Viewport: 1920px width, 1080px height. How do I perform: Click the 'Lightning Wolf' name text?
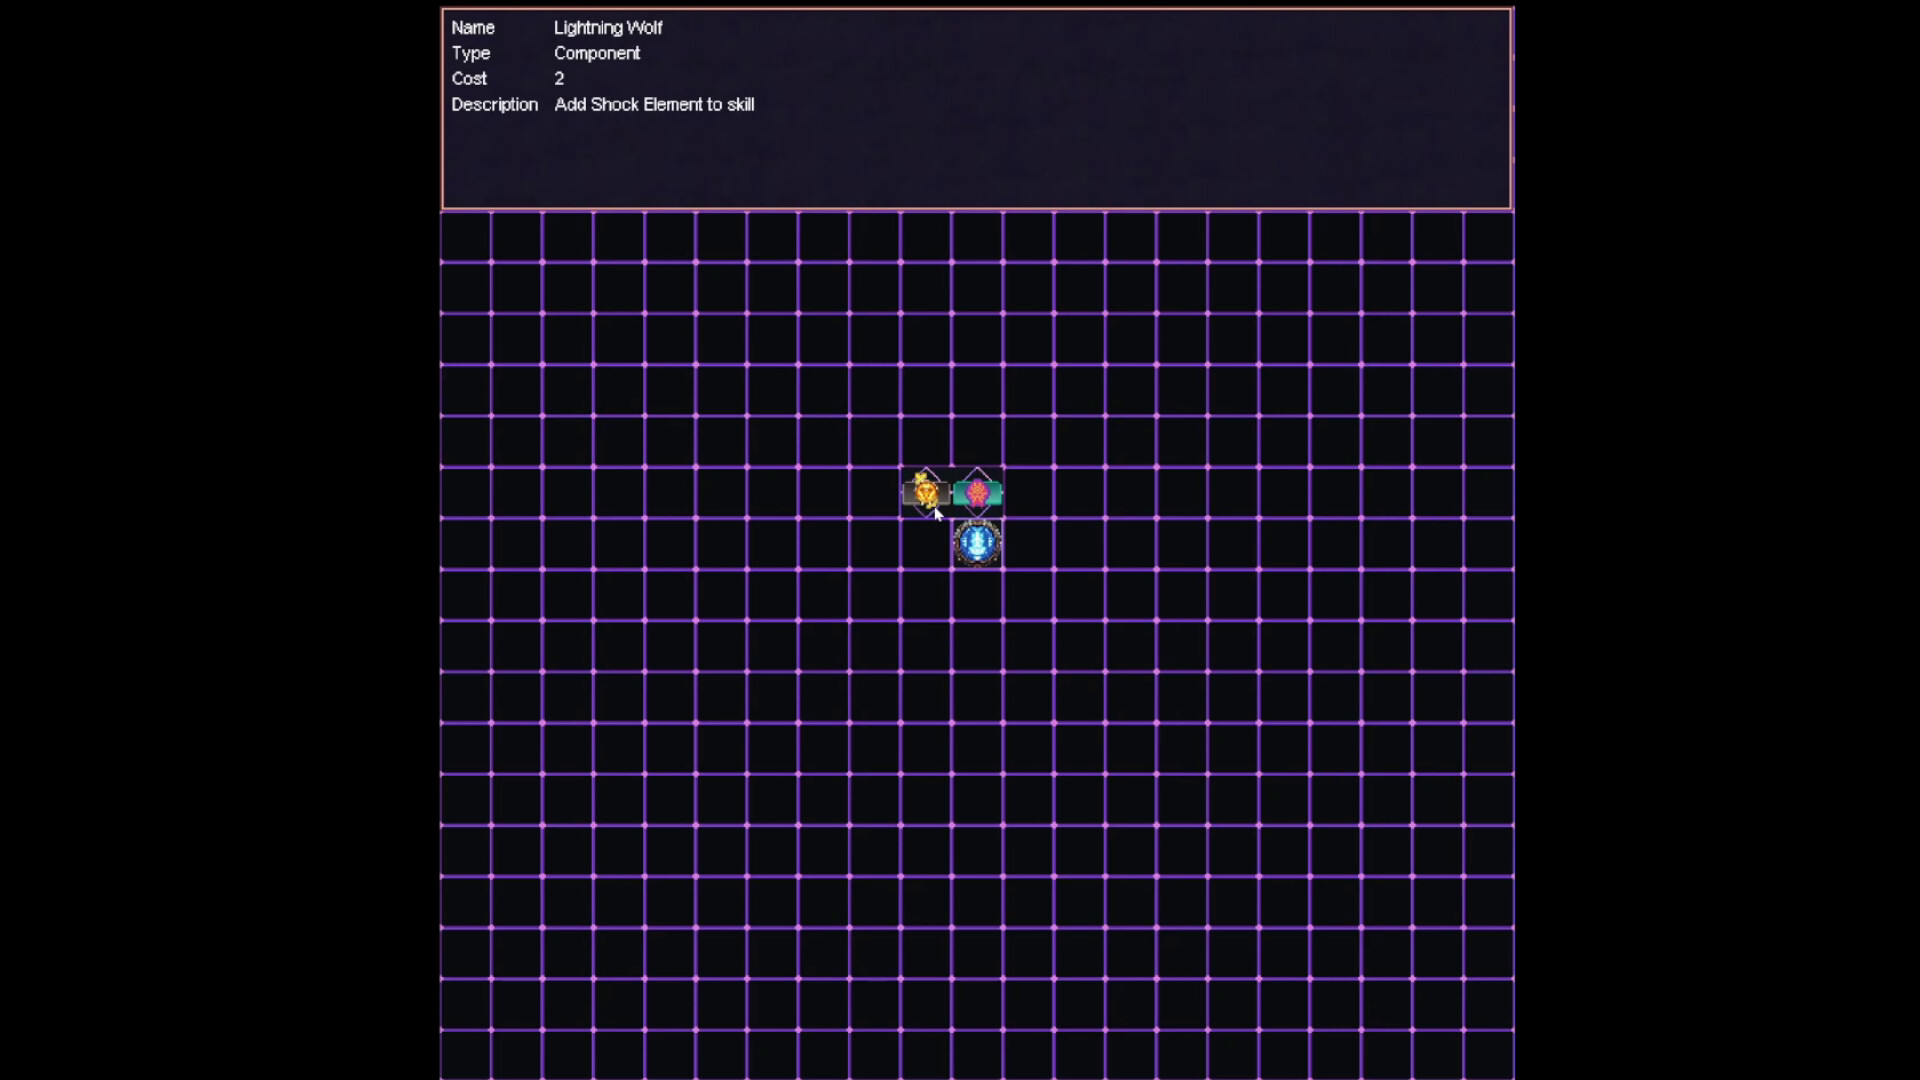pos(608,28)
